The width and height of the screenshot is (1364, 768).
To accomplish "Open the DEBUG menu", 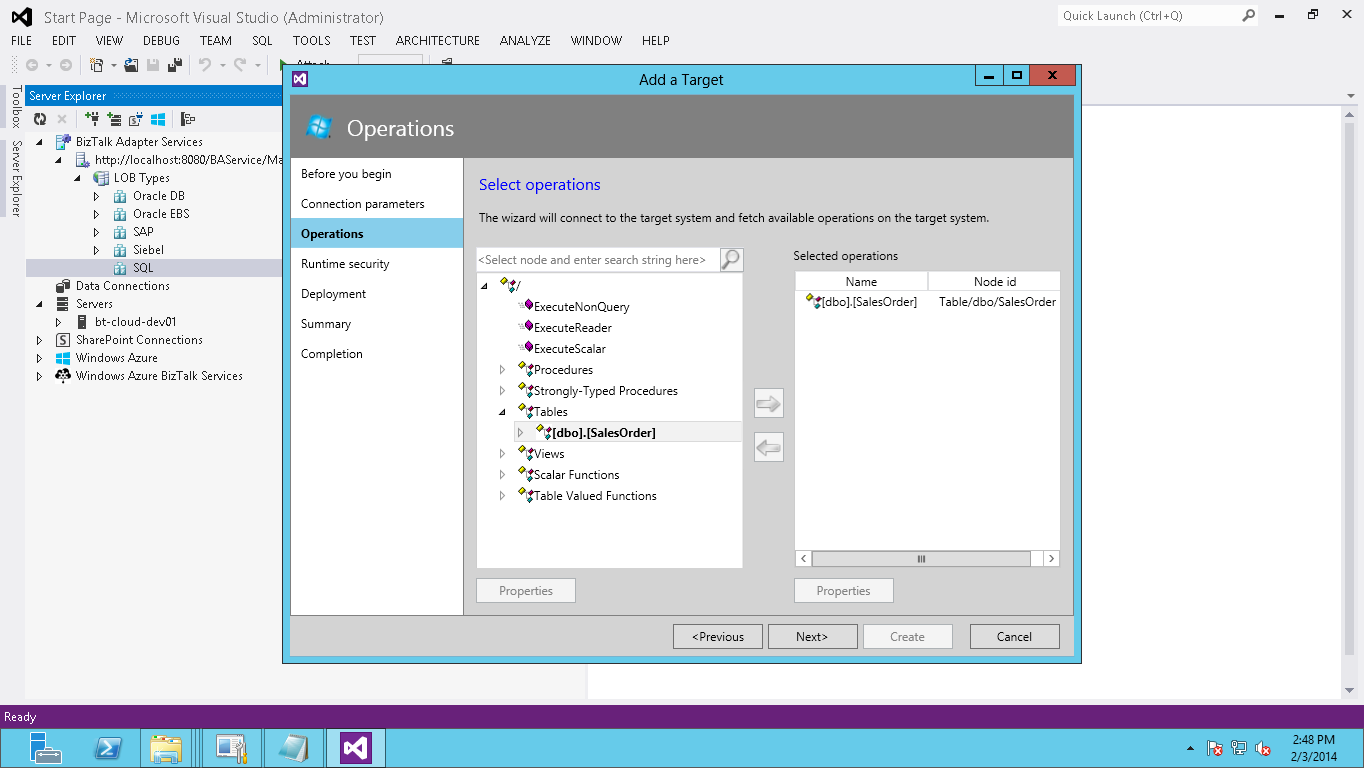I will coord(161,41).
